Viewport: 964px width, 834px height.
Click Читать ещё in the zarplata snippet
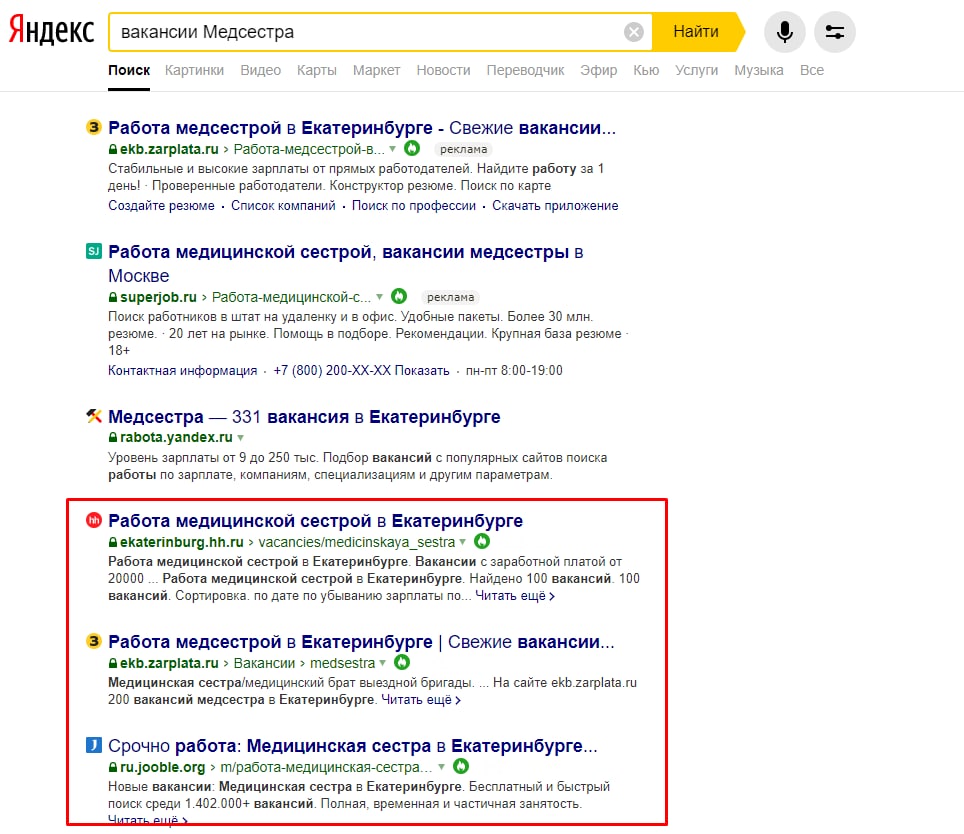(x=421, y=699)
